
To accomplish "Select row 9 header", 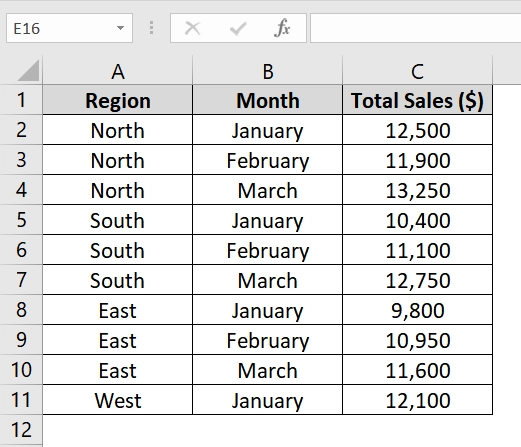I will (21, 340).
